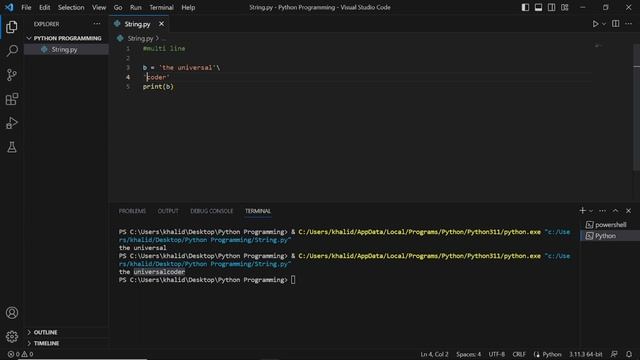
Task: Maximize the panel size with chevron
Action: coord(616,211)
